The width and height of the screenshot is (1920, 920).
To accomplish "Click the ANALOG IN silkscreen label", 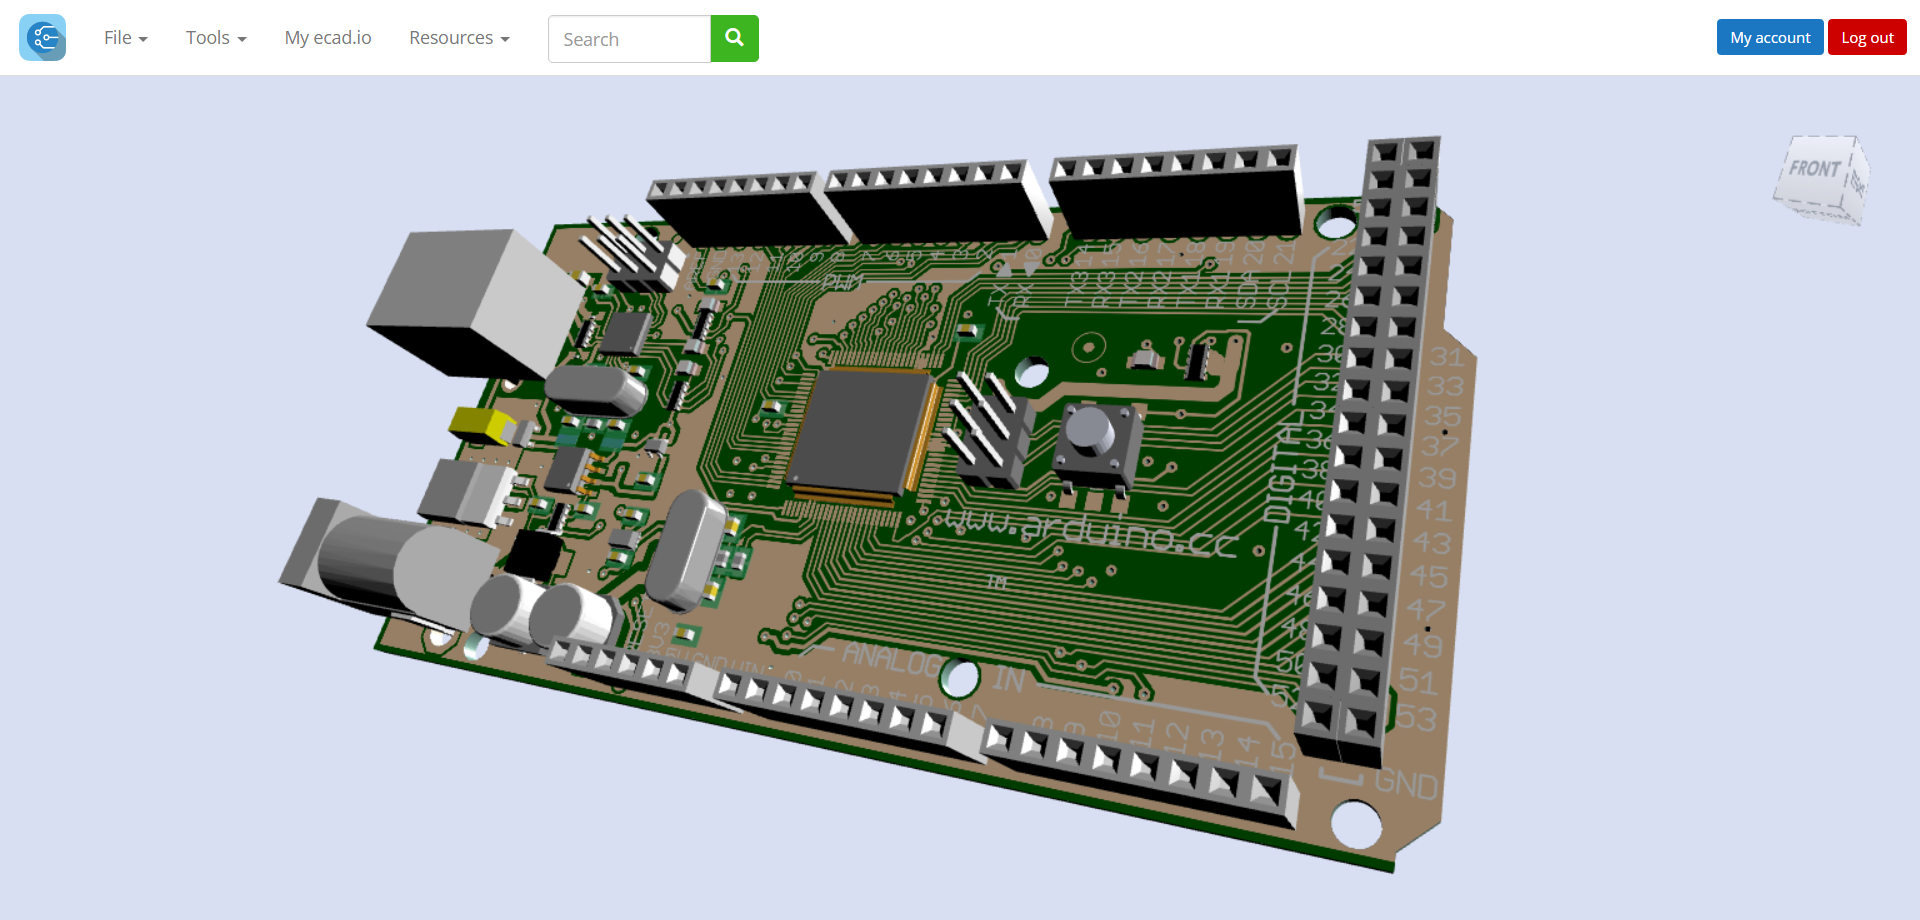I will (932, 668).
